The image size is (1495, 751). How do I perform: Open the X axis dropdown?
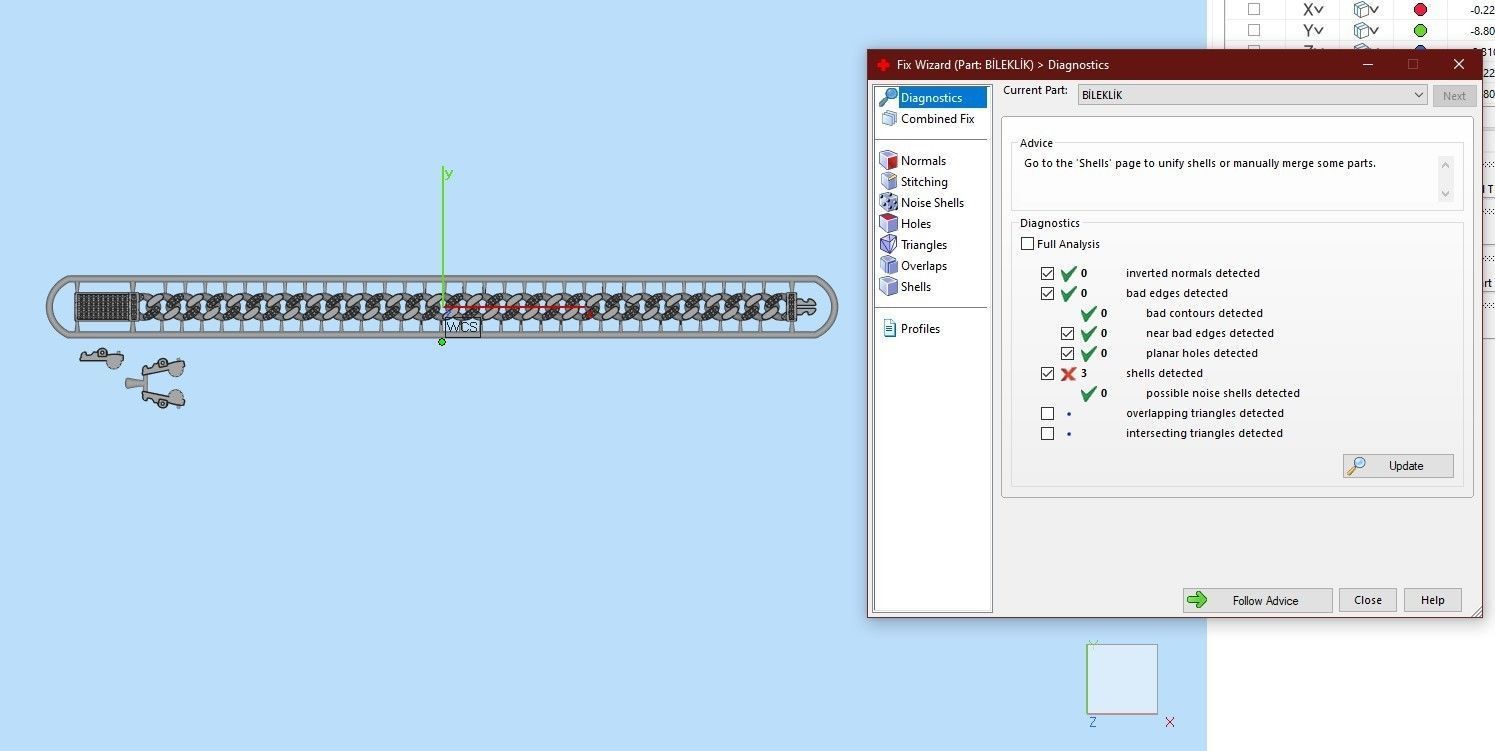(1313, 9)
